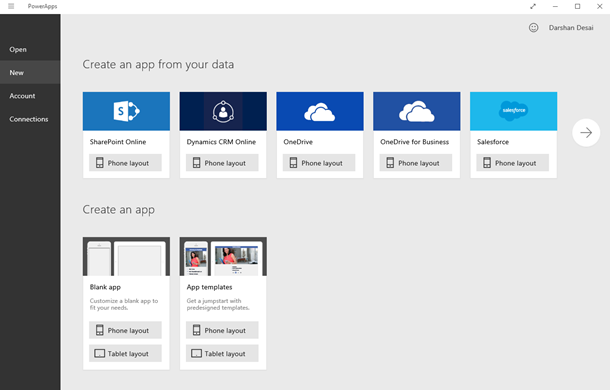Viewport: 610px width, 390px height.
Task: Select the New menu item
Action: (30, 72)
